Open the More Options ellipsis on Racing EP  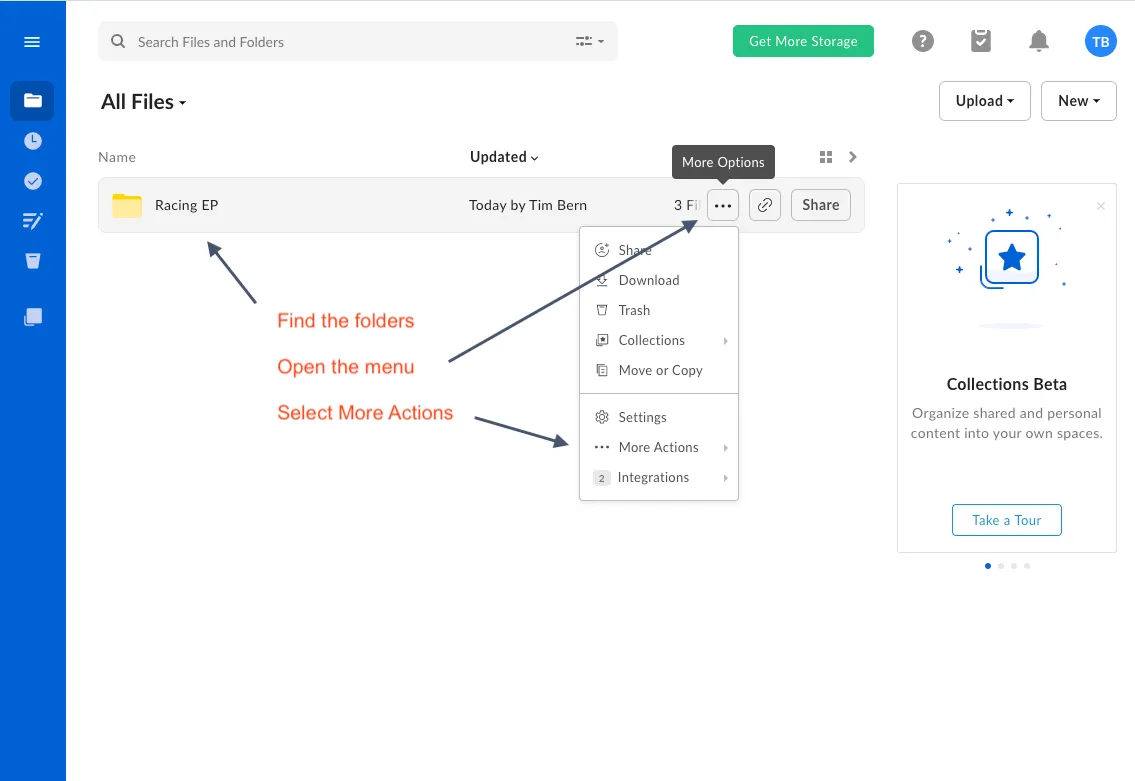(722, 204)
